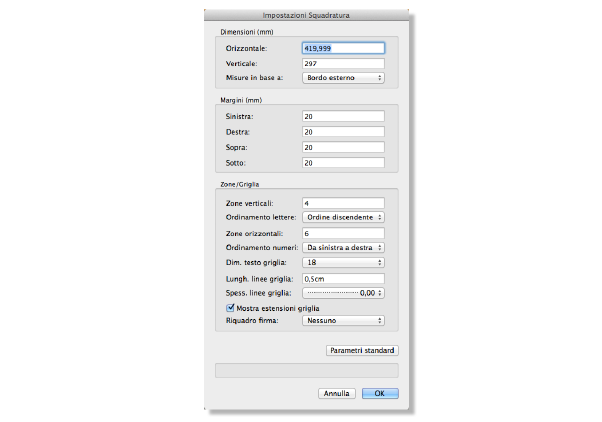This screenshot has height=422, width=602.
Task: Click the Sopra margin field
Action: (343, 147)
